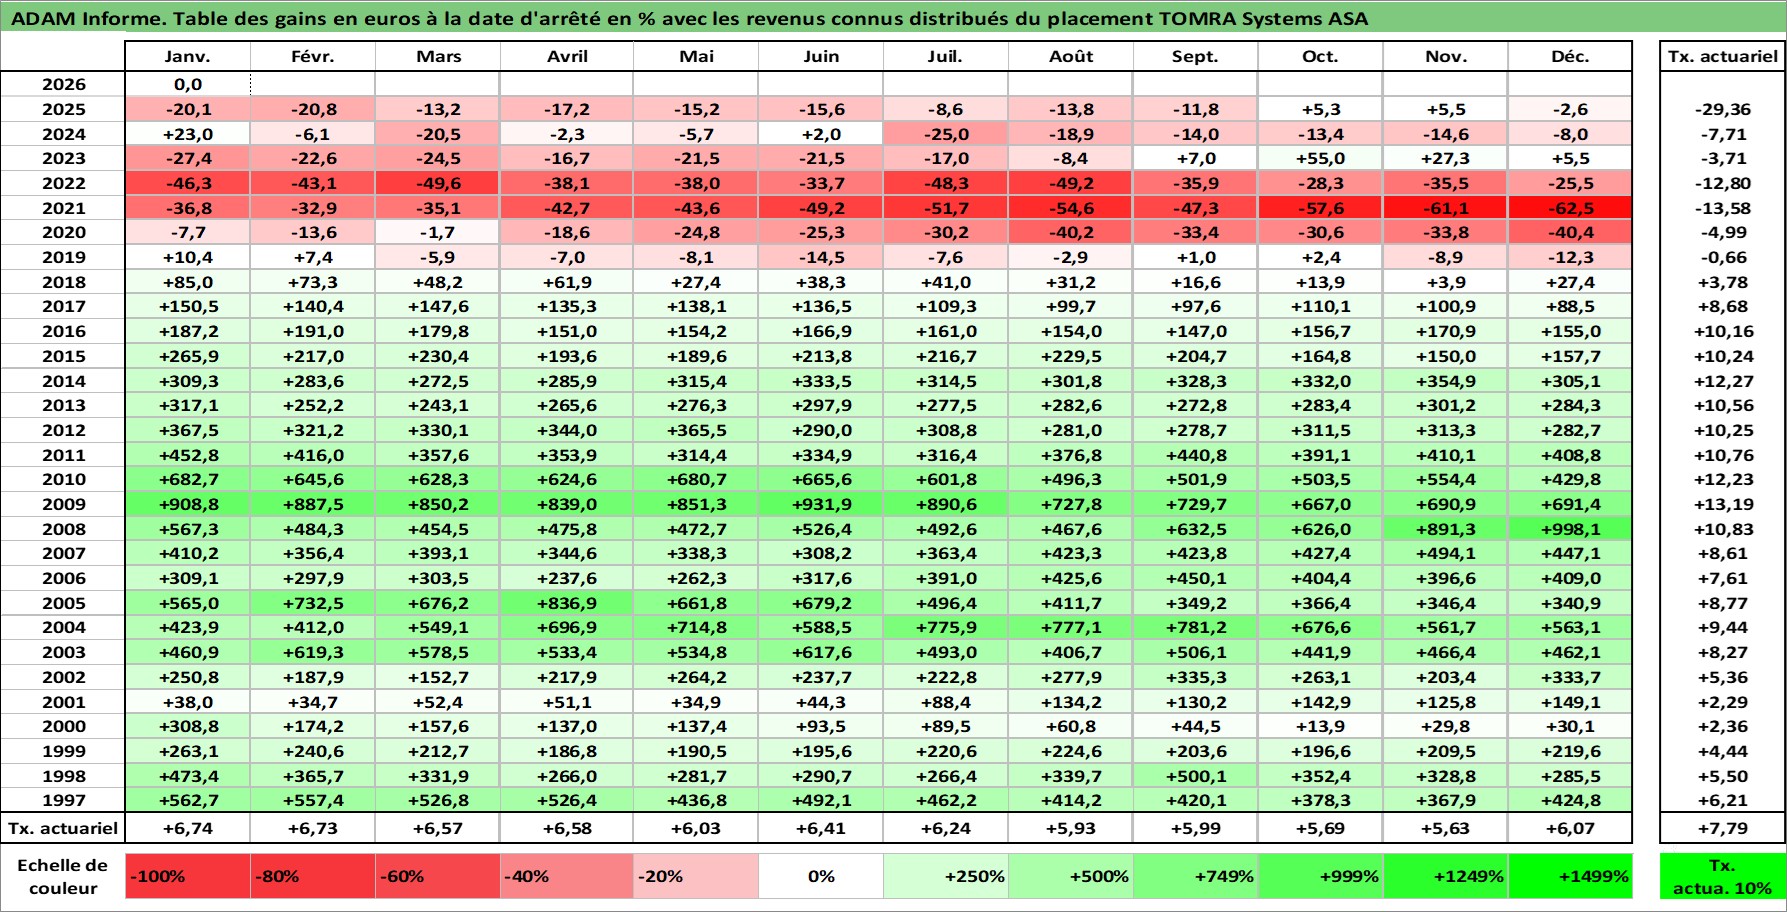The height and width of the screenshot is (912, 1787).
Task: Select the '-61,1' cell in November 2021
Action: pyautogui.click(x=1445, y=208)
